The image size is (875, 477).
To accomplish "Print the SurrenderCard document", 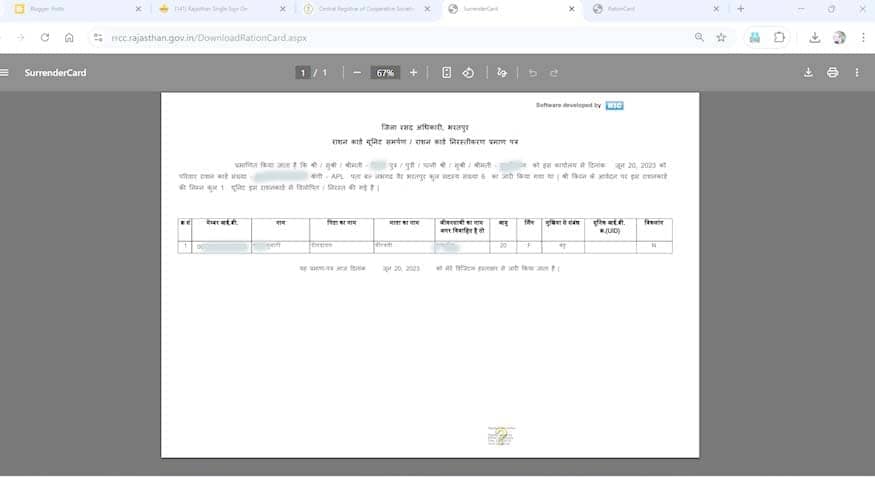I will (x=832, y=72).
